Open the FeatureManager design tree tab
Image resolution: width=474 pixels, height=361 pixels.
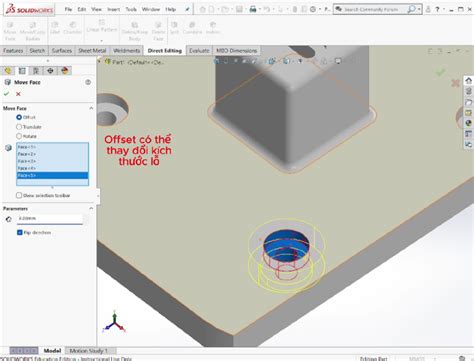(x=8, y=70)
